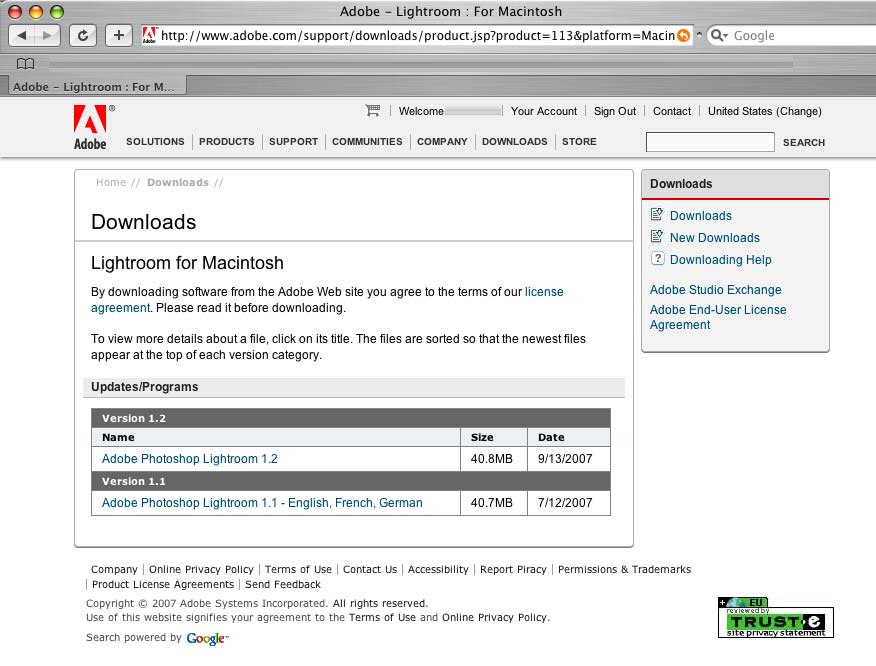876x666 pixels.
Task: Click the 40.7MB size cell
Action: [494, 503]
